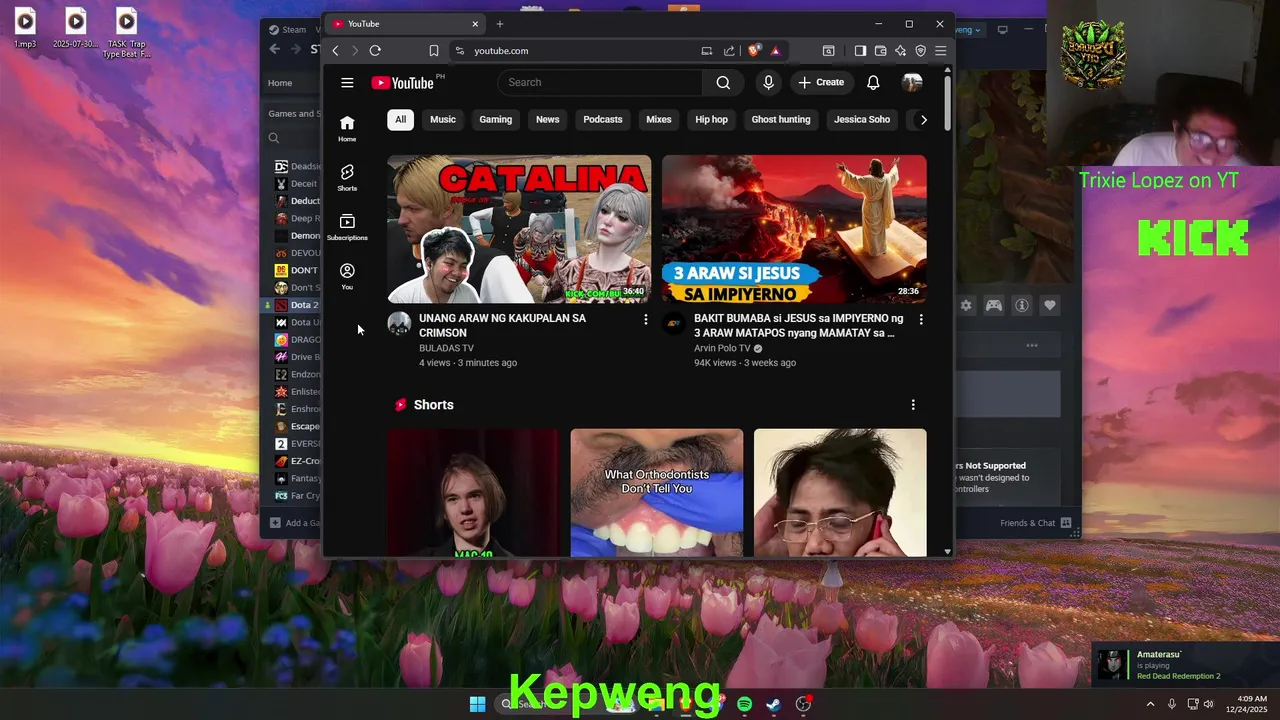Show hidden tray icons chevron
Image resolution: width=1280 pixels, height=720 pixels.
pos(1150,704)
